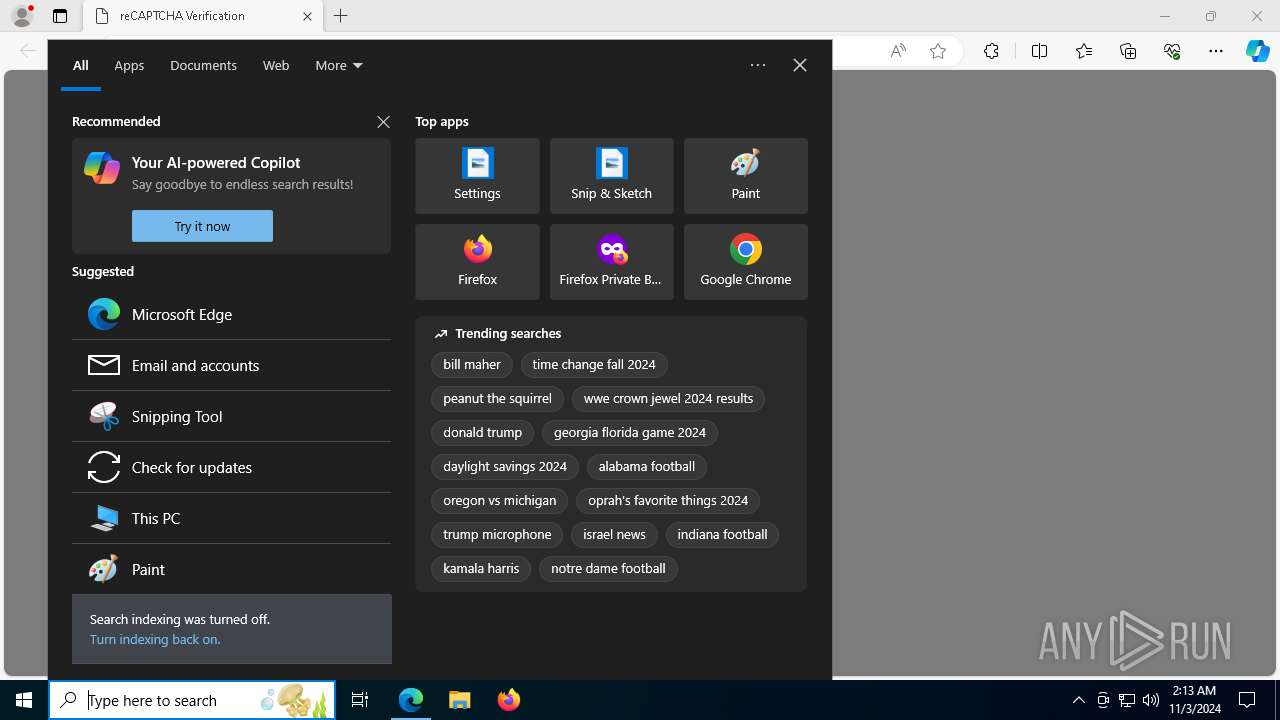Click Try it now Copilot button

202,226
